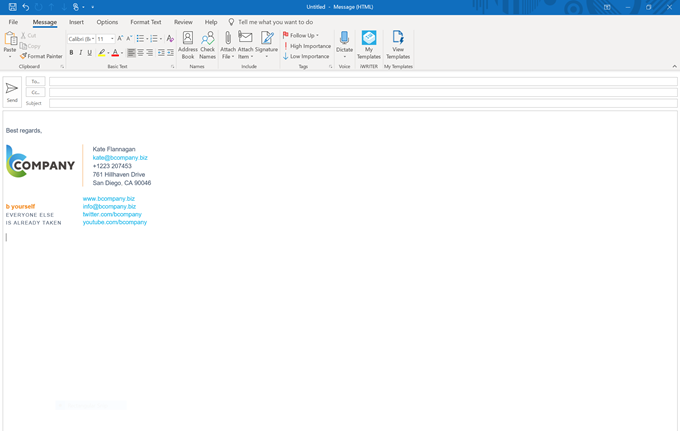Open the font size combo box
This screenshot has height=431, width=680.
105,39
